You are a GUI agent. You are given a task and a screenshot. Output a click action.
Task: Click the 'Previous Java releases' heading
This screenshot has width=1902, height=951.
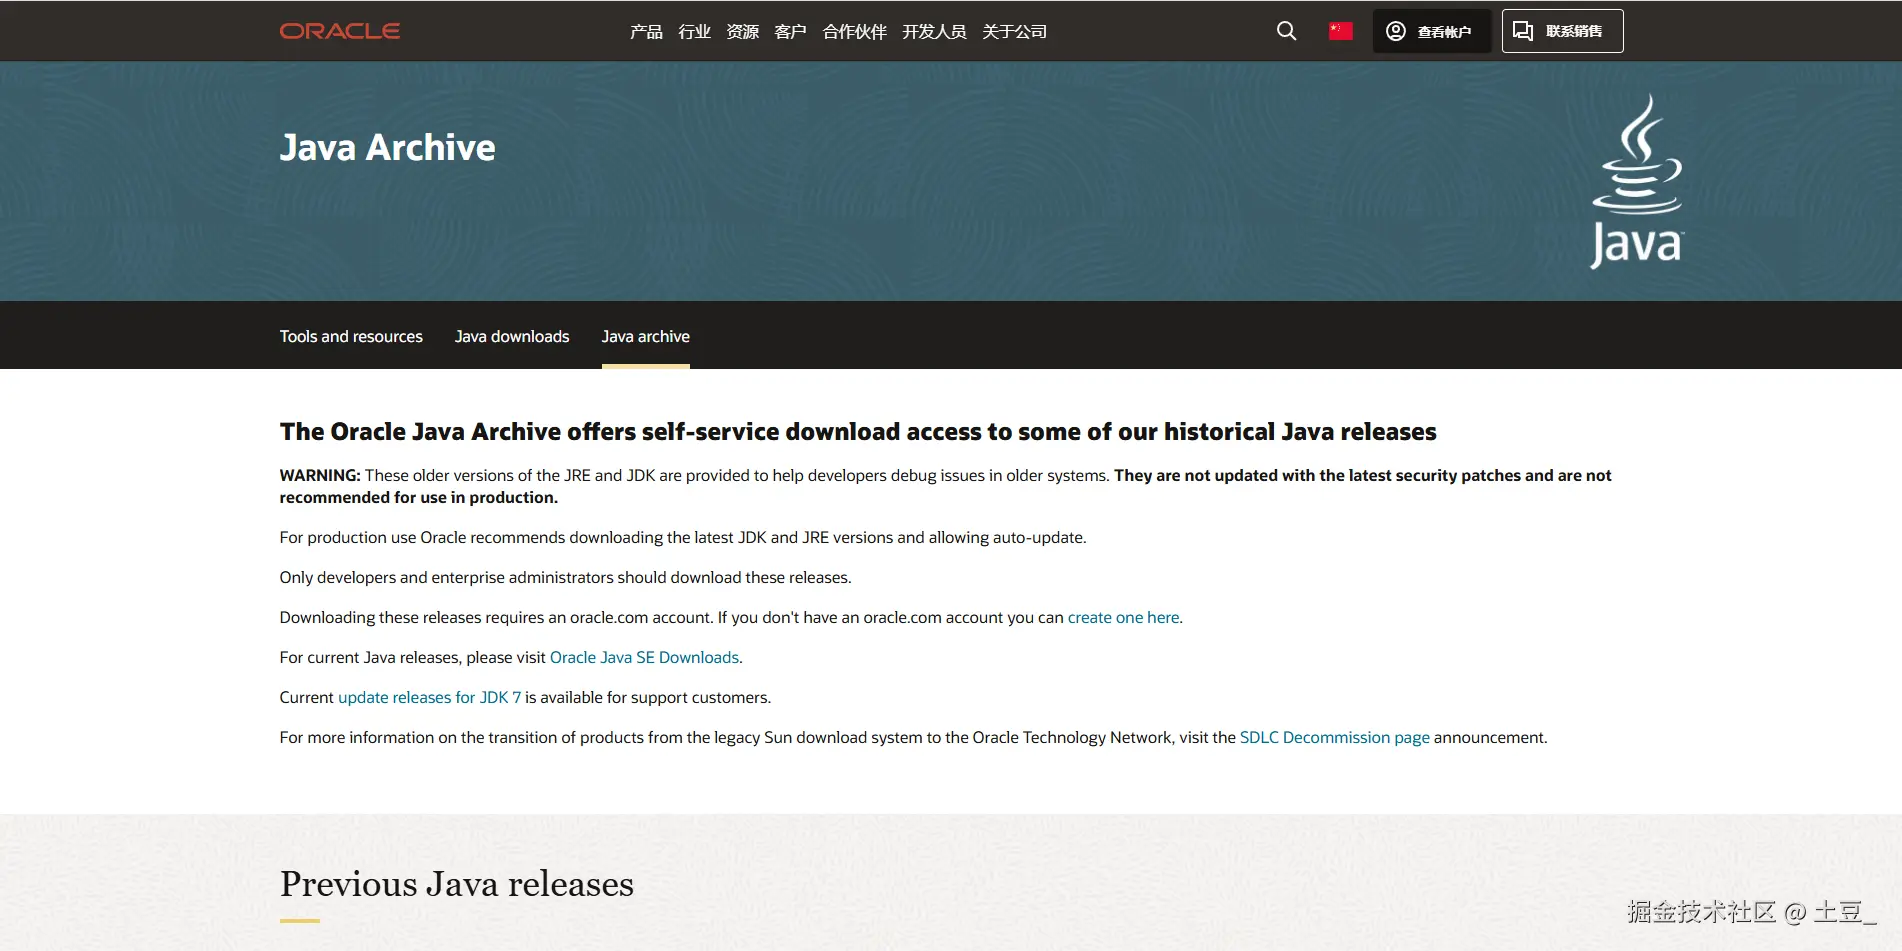click(x=457, y=884)
